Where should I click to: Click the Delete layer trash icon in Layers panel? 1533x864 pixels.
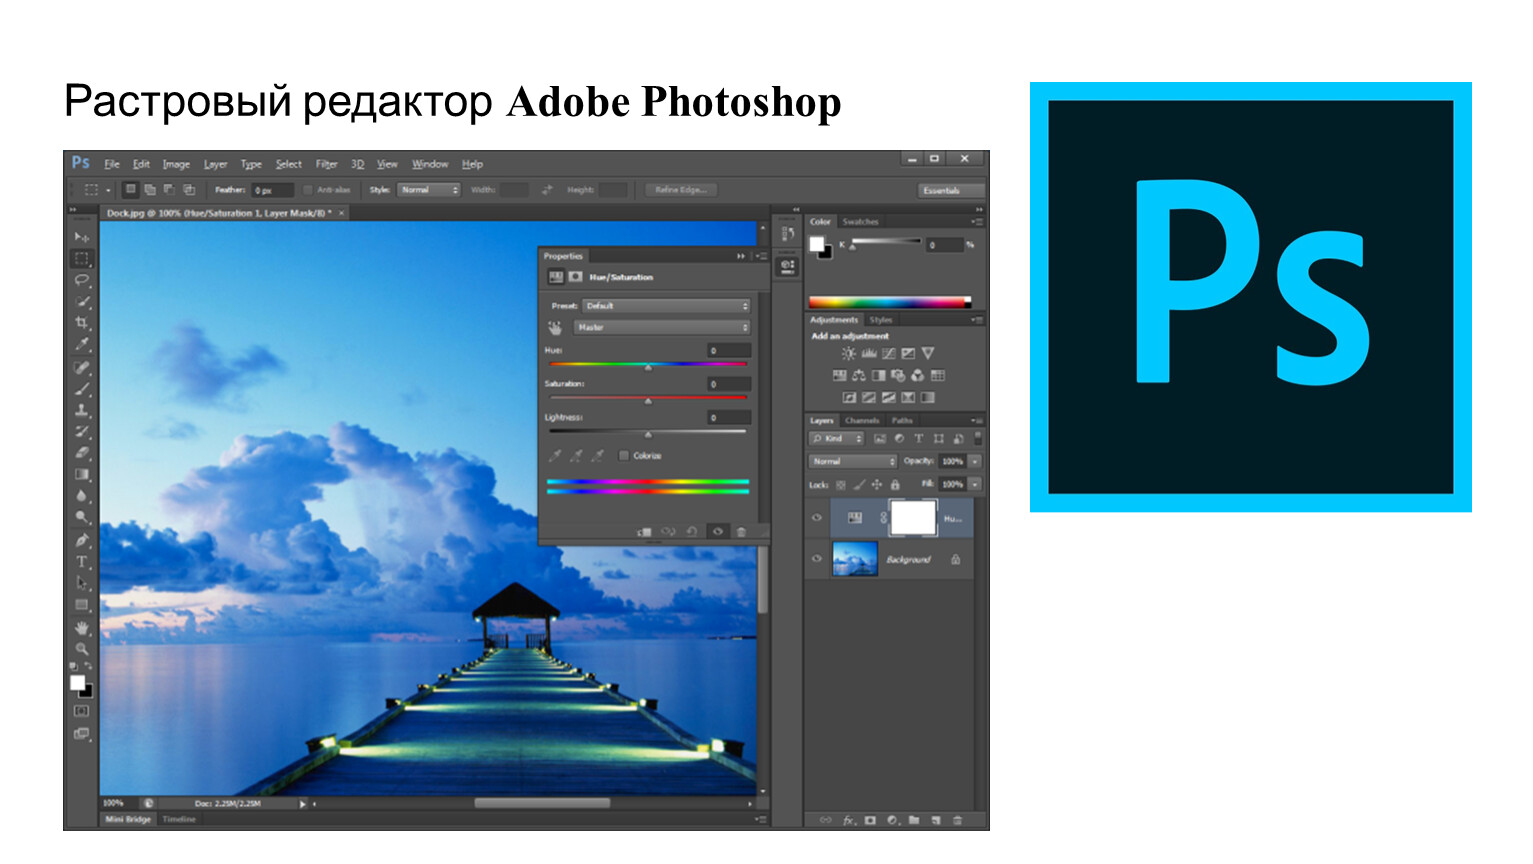point(957,820)
